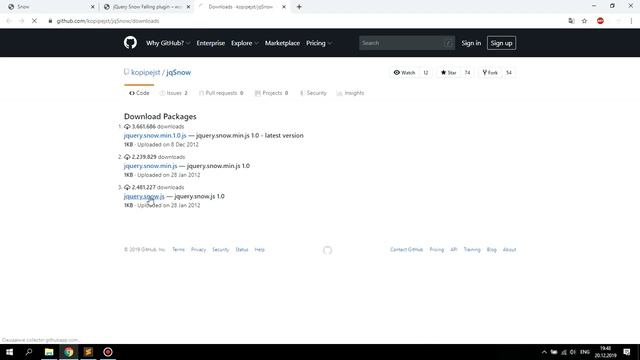Download jquery.snow.min.js package
640x360 pixels.
click(x=151, y=166)
